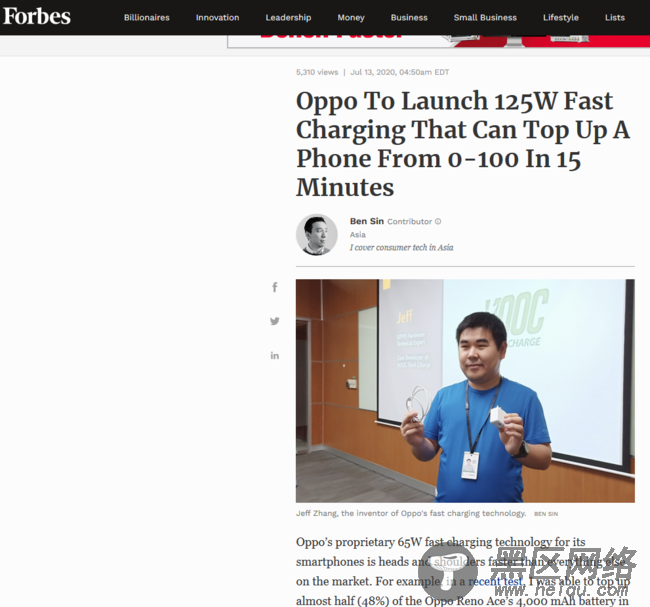Screen dimensions: 650x607
Task: Open the Small Business menu
Action: (x=485, y=17)
